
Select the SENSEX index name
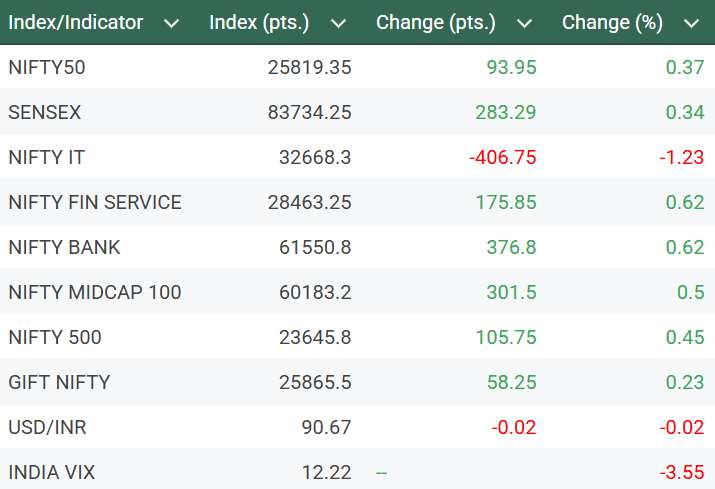coord(45,112)
